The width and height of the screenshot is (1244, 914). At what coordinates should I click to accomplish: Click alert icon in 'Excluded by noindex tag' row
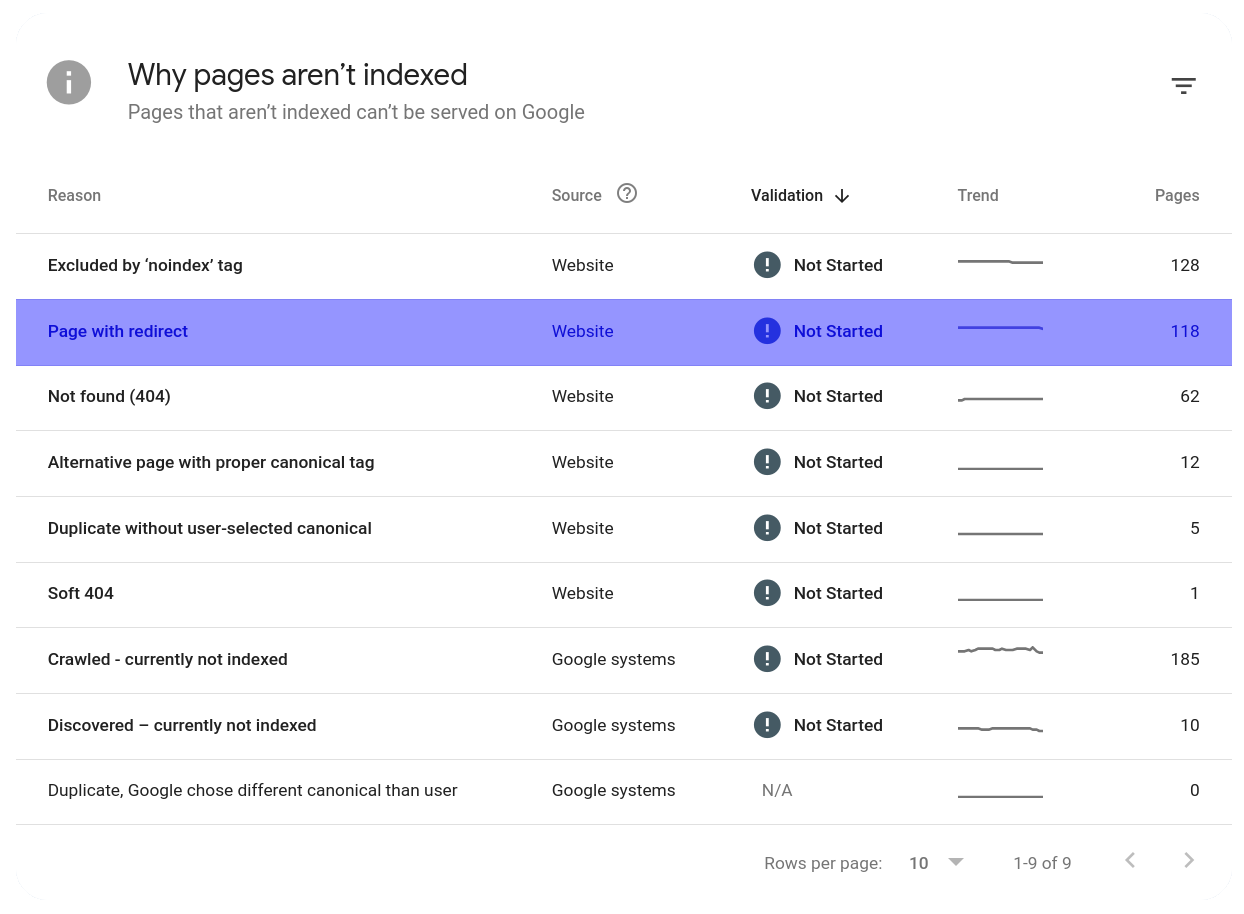coord(767,265)
